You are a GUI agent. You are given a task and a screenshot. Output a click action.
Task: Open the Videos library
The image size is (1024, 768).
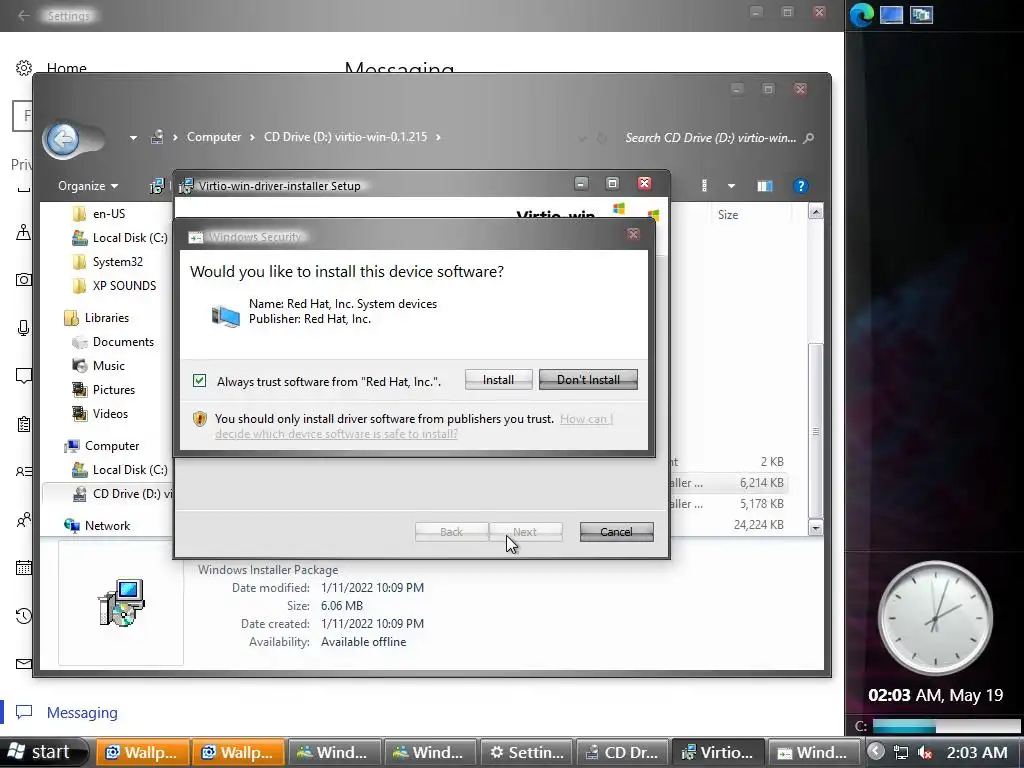pos(100,414)
